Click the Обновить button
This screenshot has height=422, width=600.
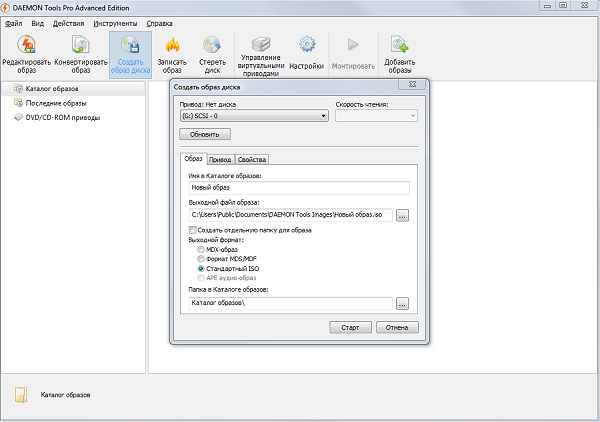(206, 134)
